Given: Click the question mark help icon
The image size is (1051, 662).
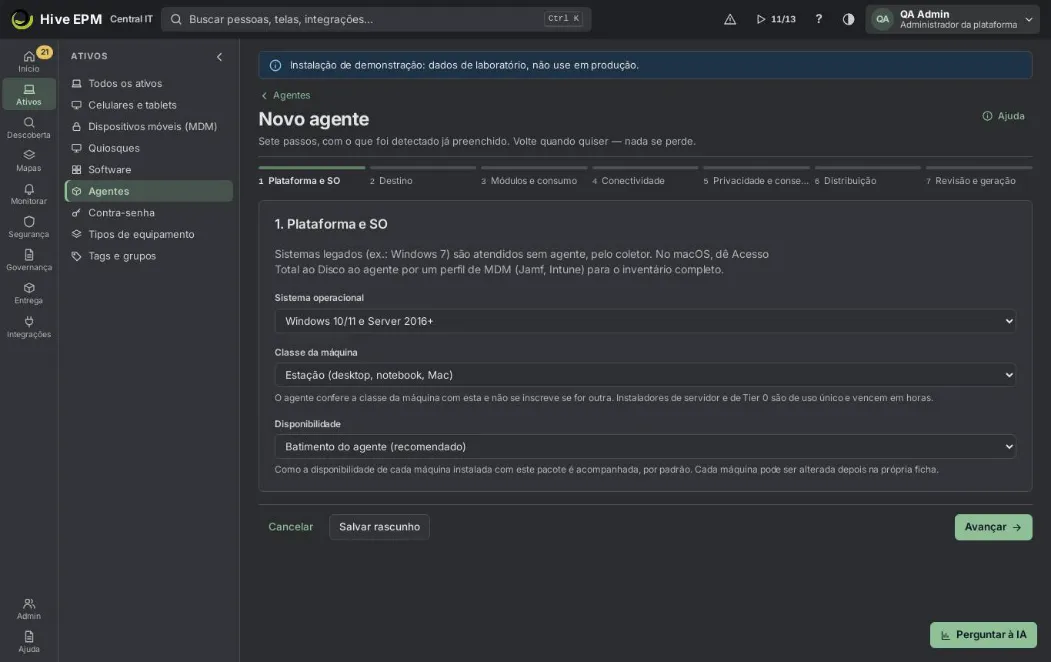Looking at the screenshot, I should point(818,19).
